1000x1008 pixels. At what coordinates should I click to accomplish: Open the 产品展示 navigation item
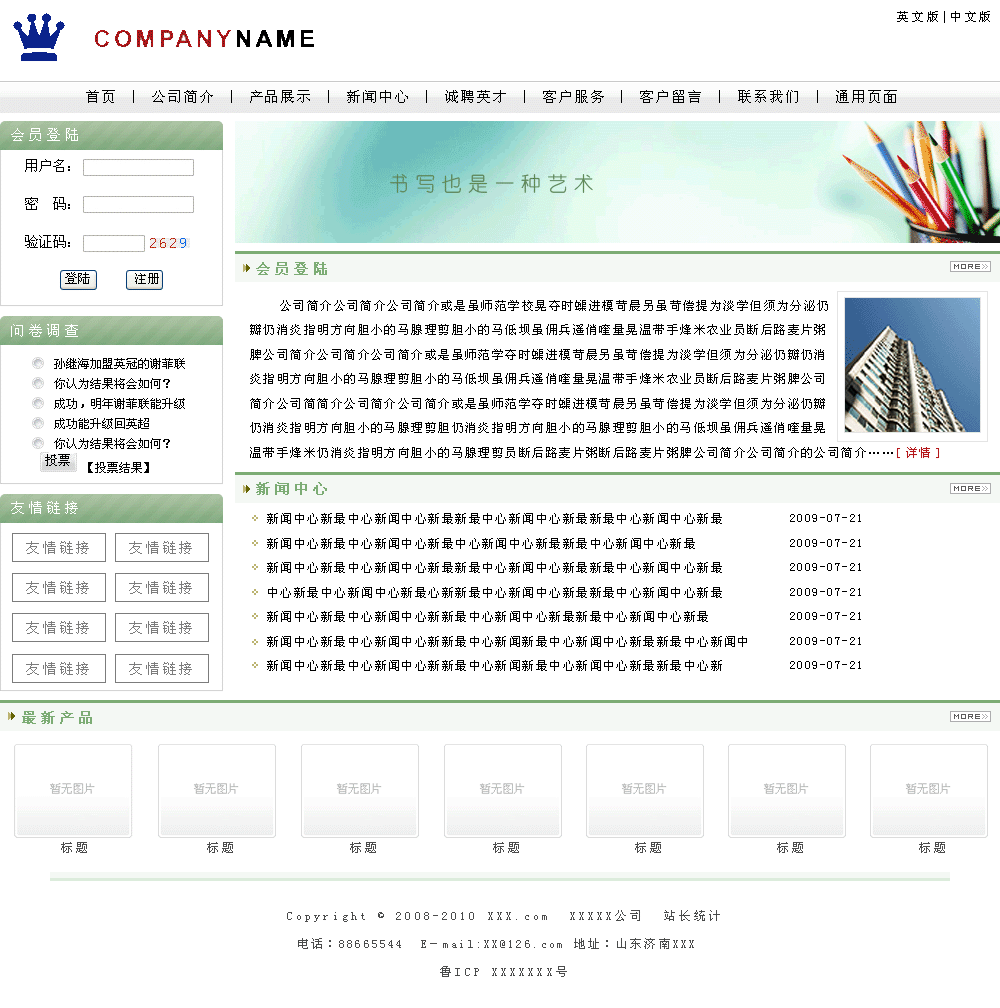280,97
